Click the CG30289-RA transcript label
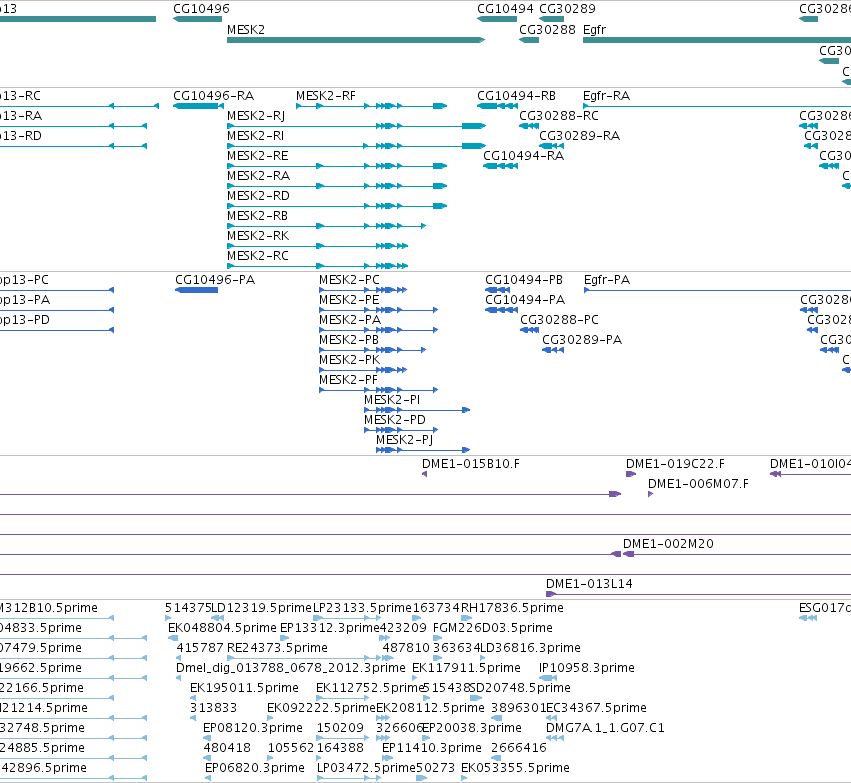Image resolution: width=851 pixels, height=783 pixels. pos(579,136)
